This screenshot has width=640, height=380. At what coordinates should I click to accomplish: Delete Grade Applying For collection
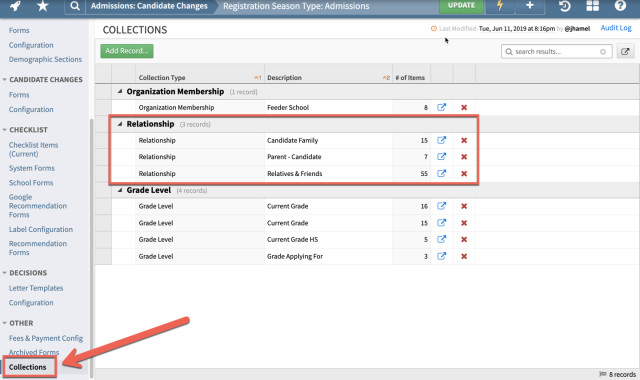pos(464,256)
